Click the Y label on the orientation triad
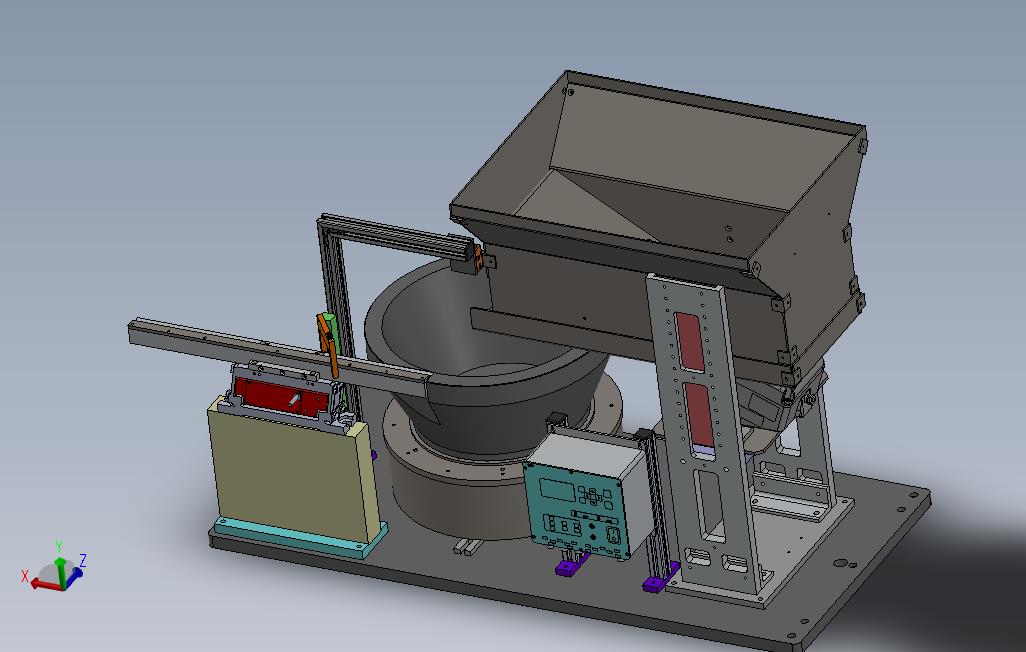This screenshot has height=652, width=1026. click(x=59, y=546)
